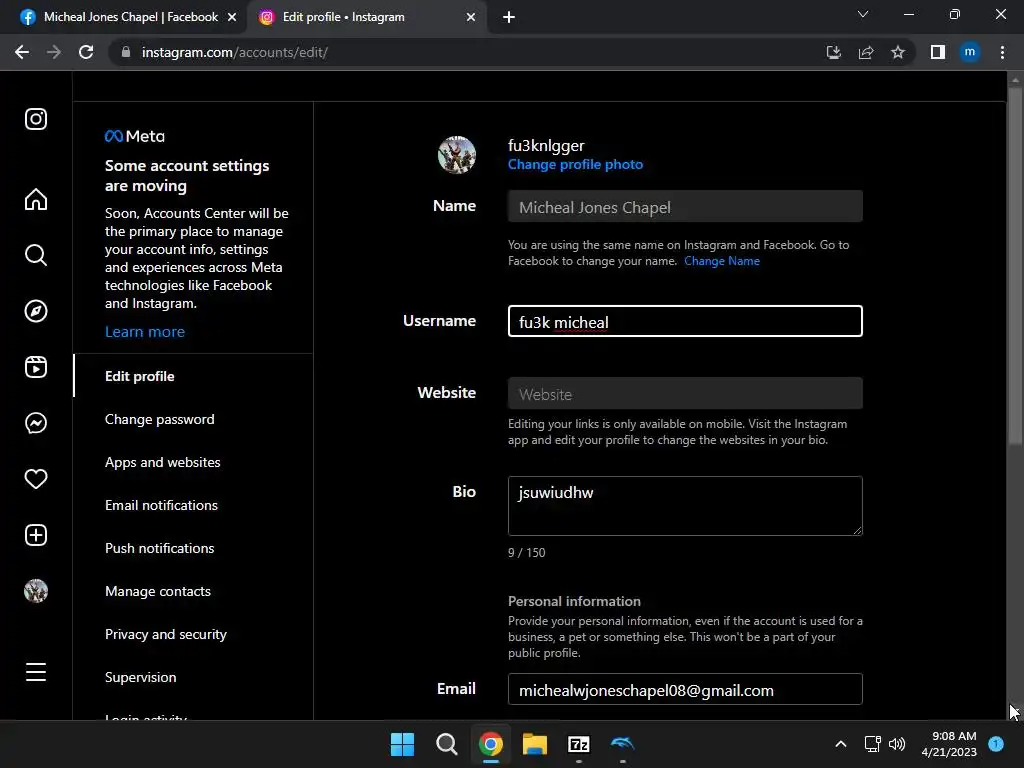
Task: Open Search icon in Instagram sidebar
Action: pyautogui.click(x=36, y=255)
